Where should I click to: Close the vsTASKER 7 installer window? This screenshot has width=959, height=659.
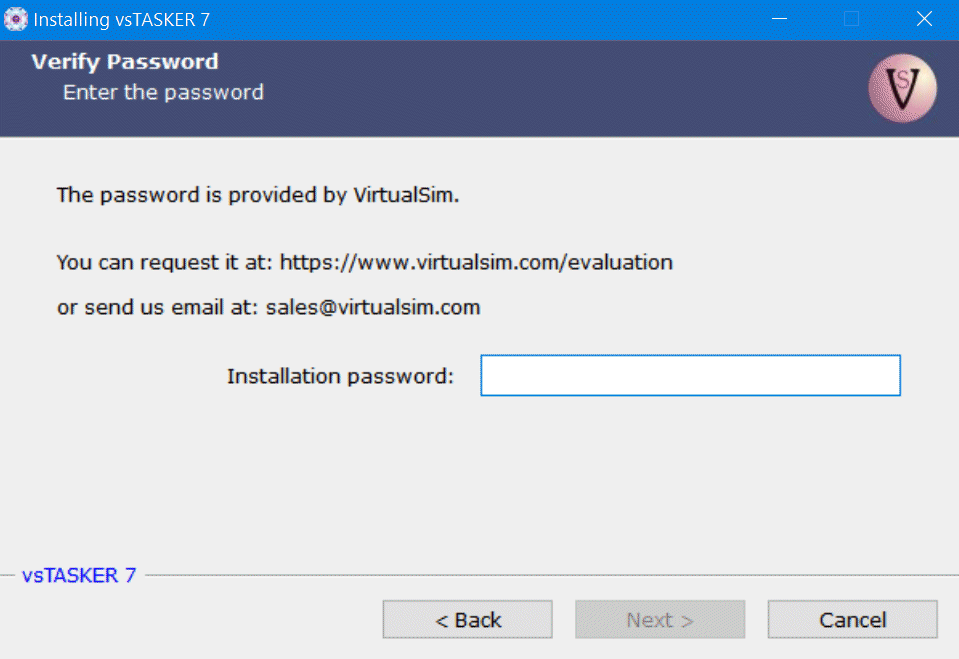click(923, 19)
